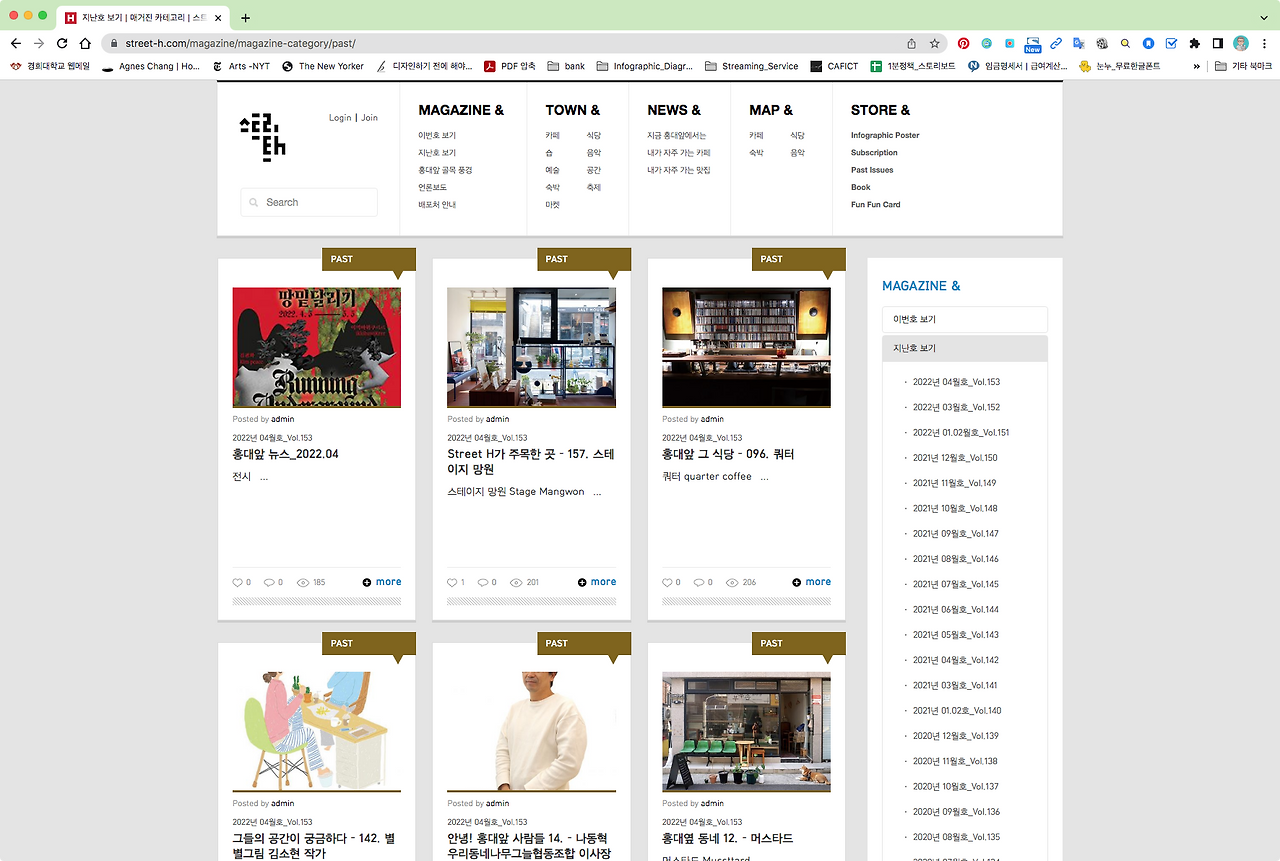Open the tab search dropdown arrow
This screenshot has height=861, width=1280.
[x=1263, y=18]
